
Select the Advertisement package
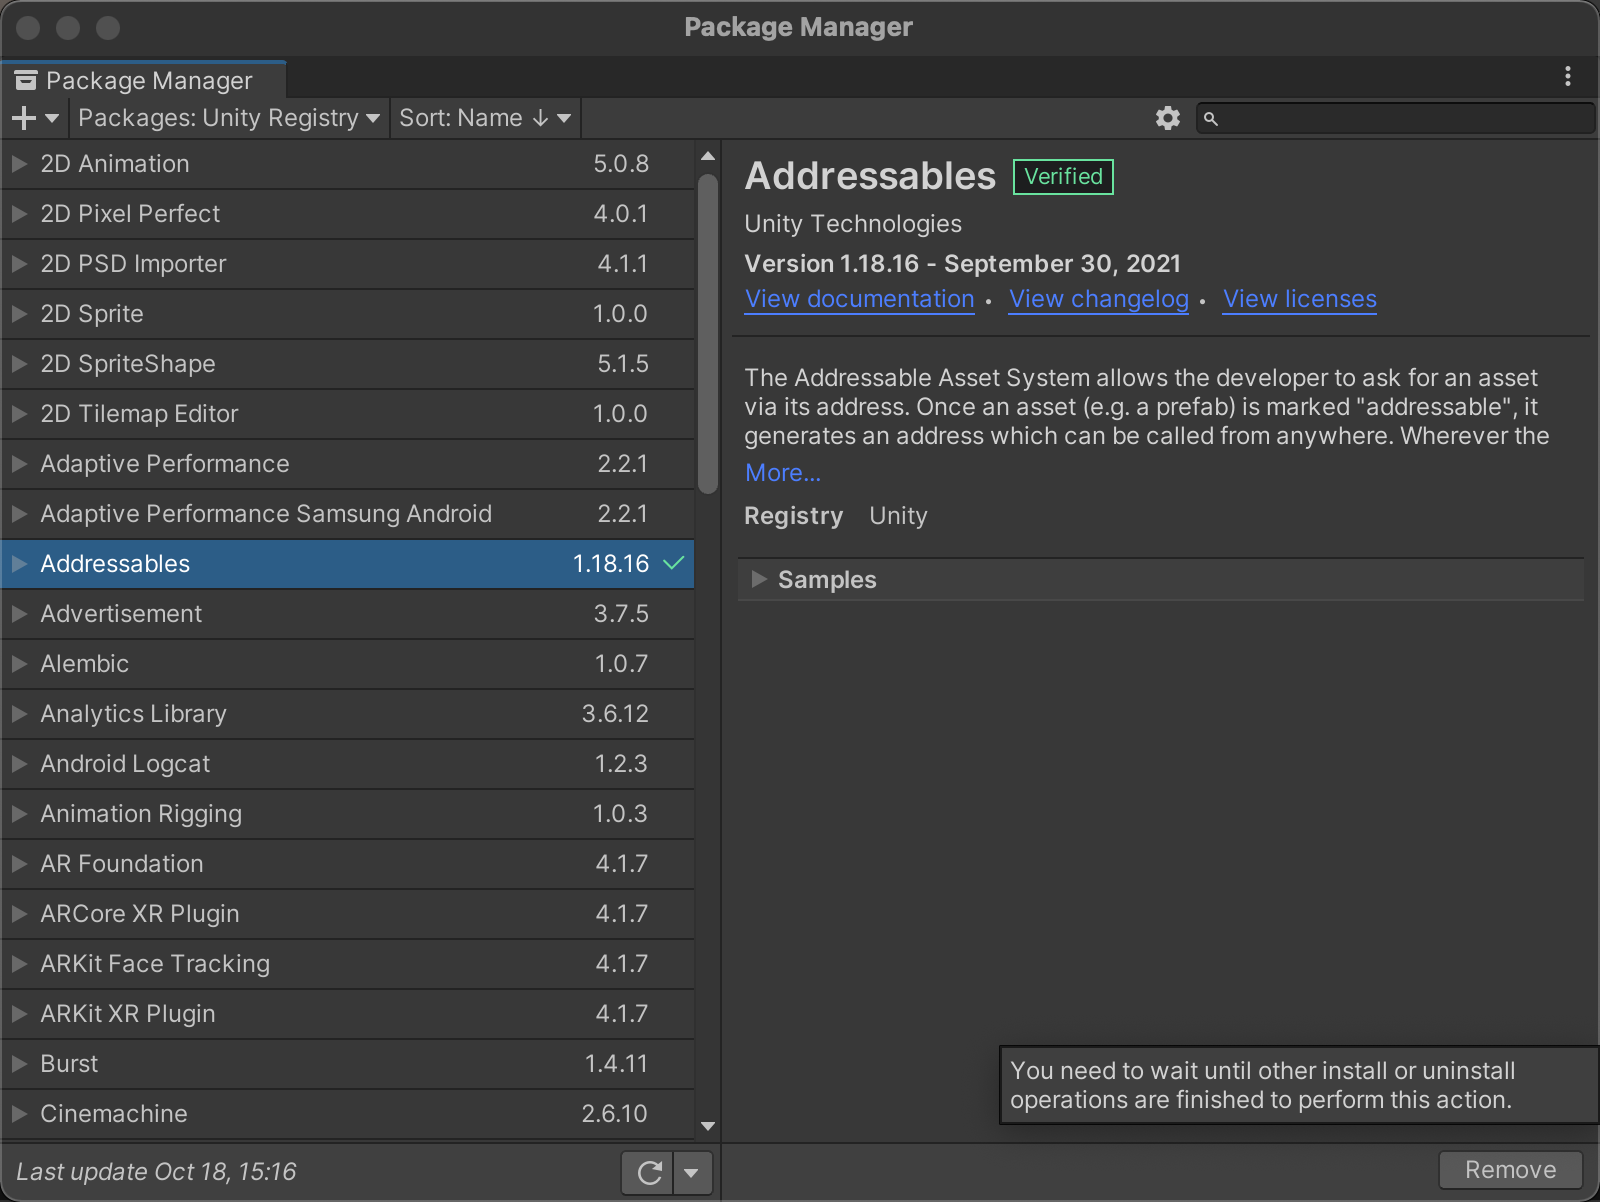(x=347, y=614)
